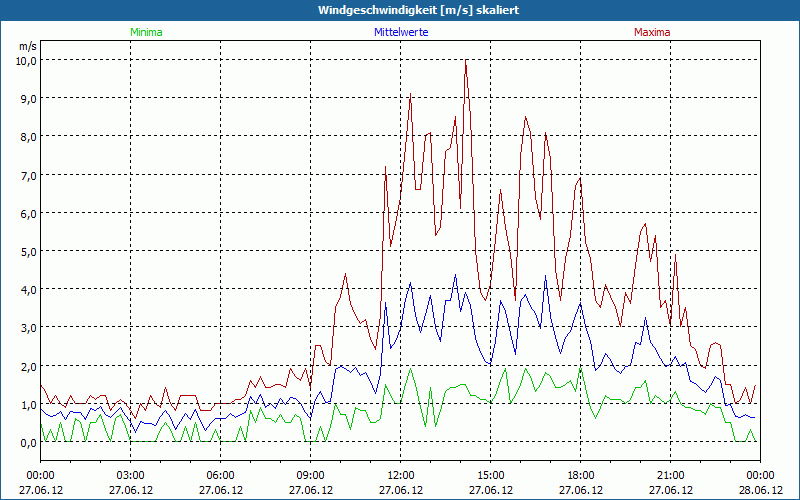Click the 06:00 time axis label
The height and width of the screenshot is (500, 800).
tap(220, 476)
